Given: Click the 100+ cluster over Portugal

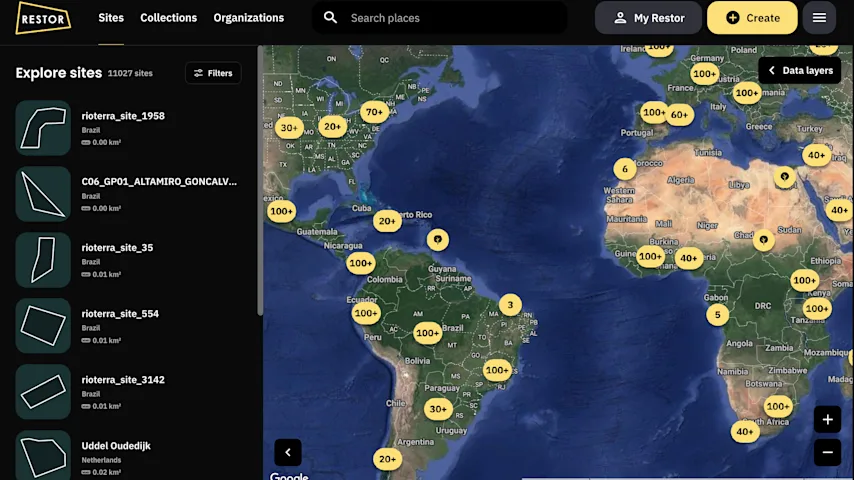Looking at the screenshot, I should (654, 113).
